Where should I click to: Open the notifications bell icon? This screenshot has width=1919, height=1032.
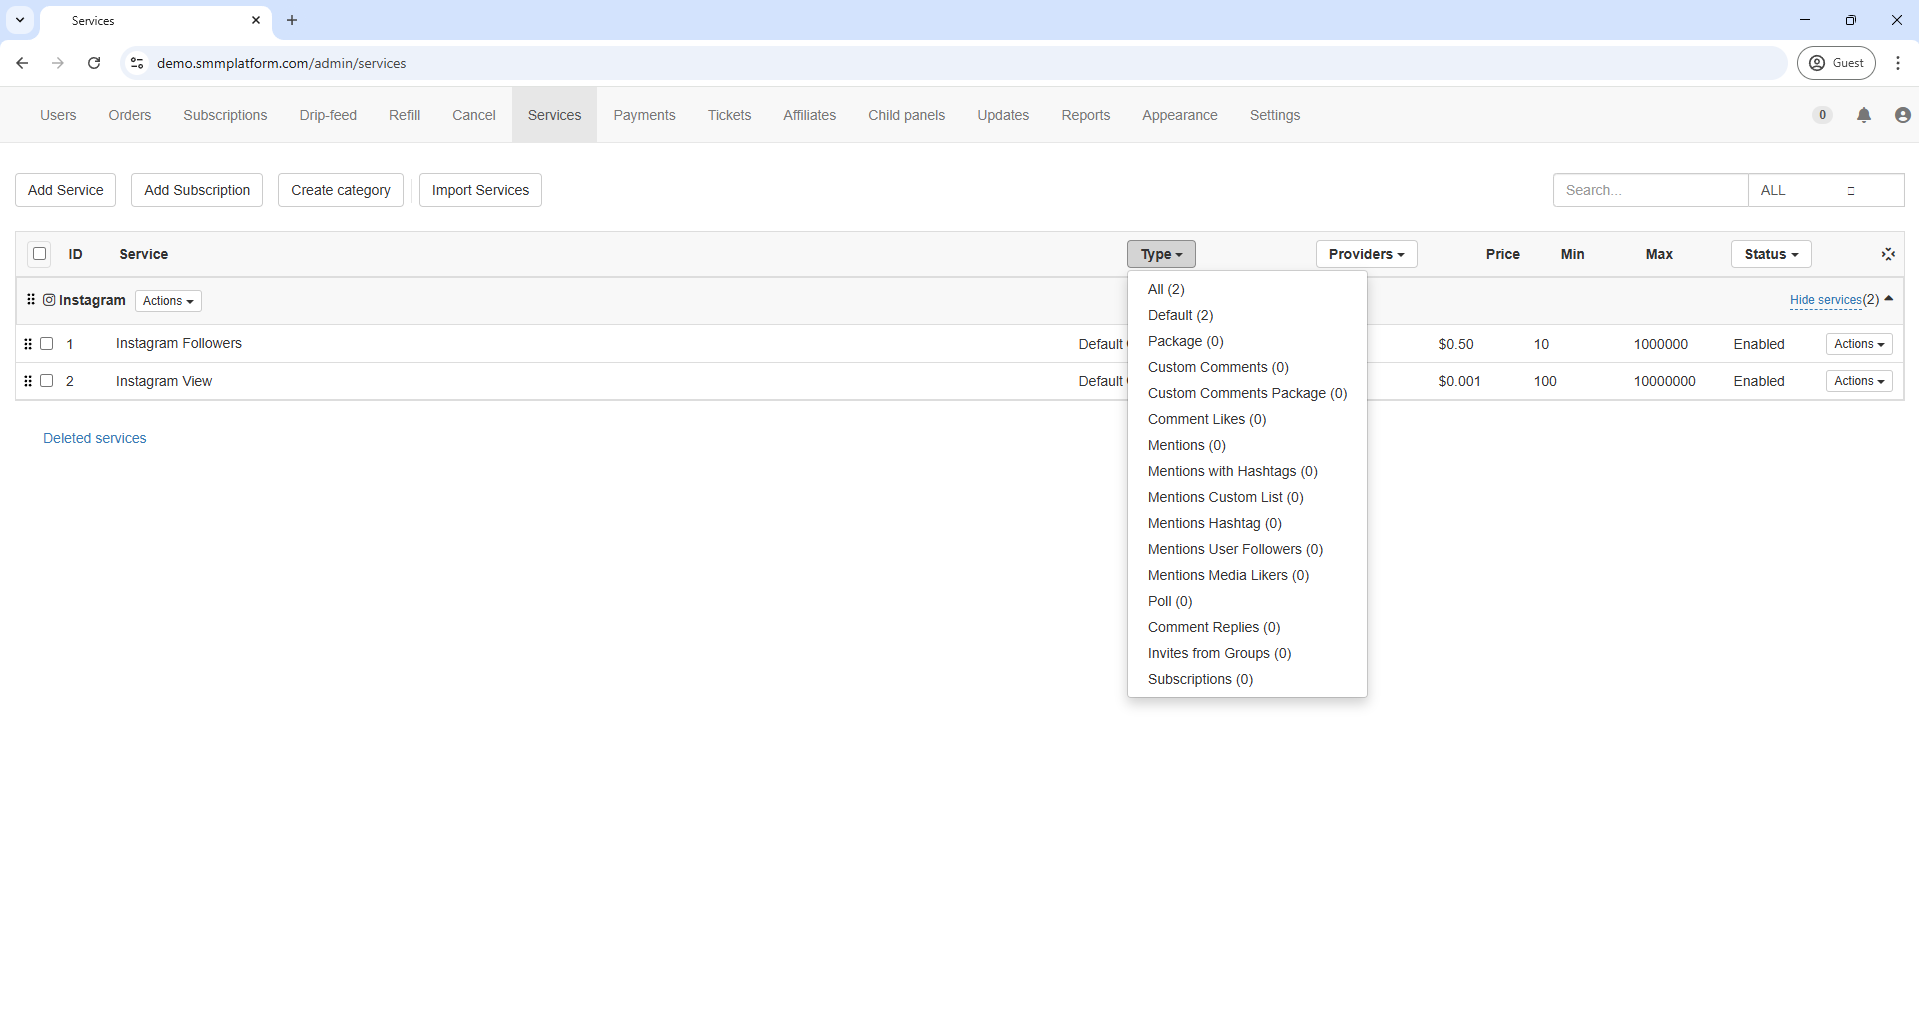pos(1863,115)
